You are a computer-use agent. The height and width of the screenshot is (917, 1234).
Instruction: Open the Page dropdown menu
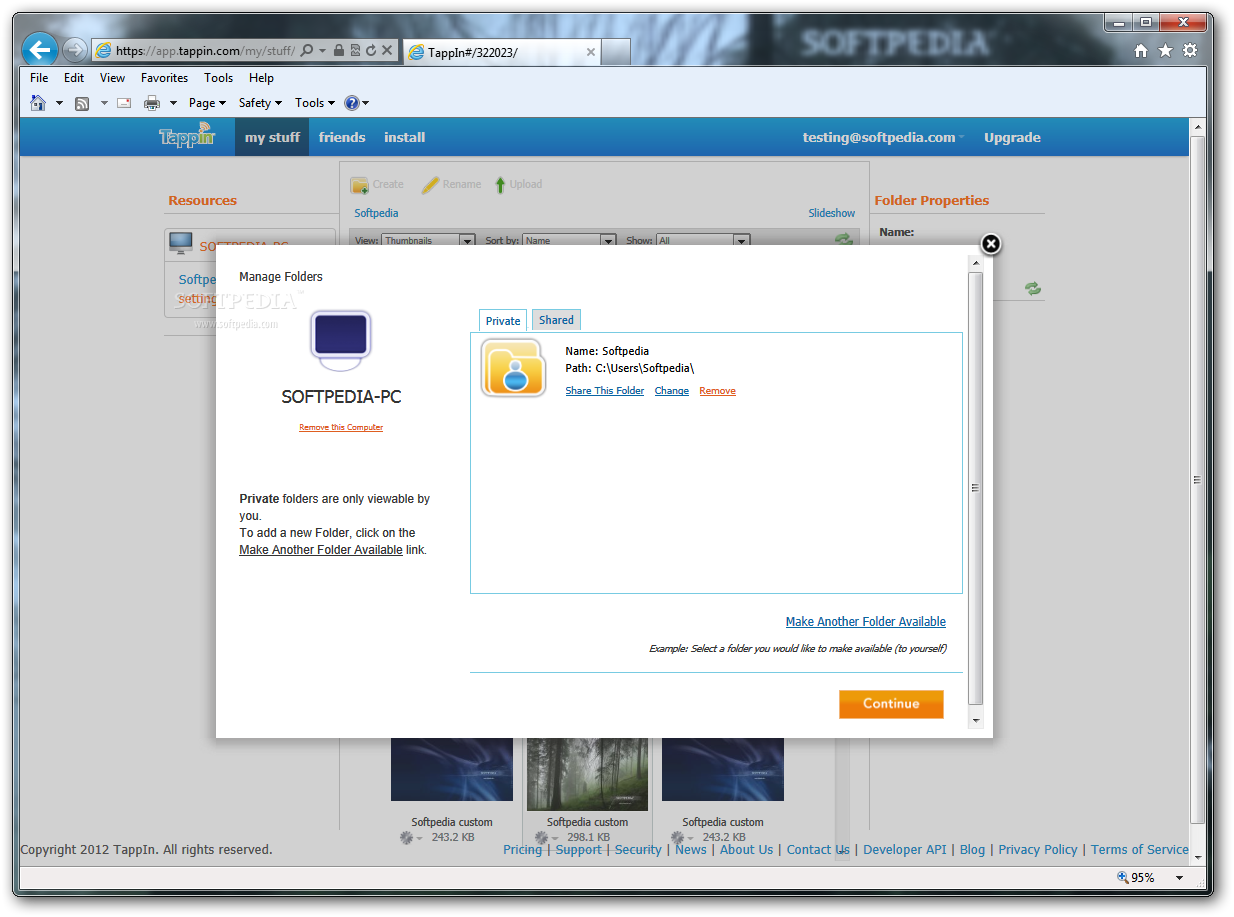(x=207, y=103)
